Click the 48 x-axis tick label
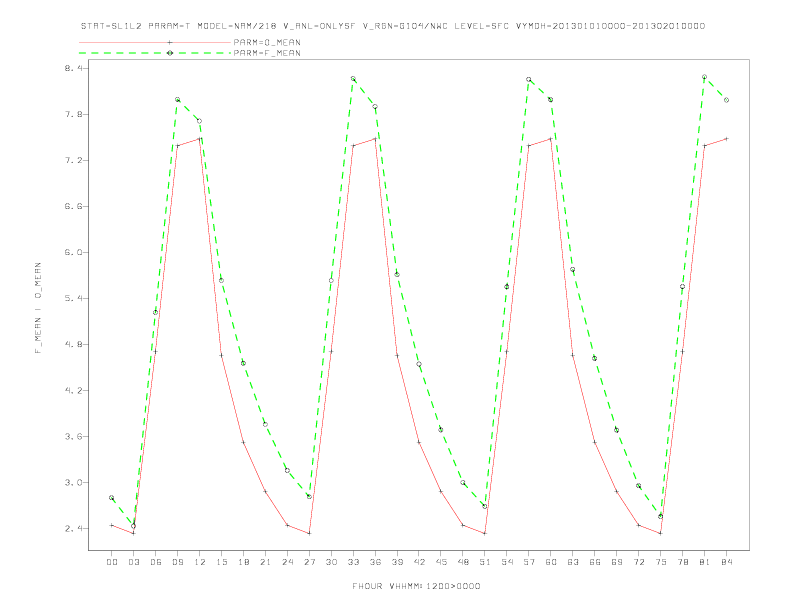The image size is (792, 612). click(463, 562)
